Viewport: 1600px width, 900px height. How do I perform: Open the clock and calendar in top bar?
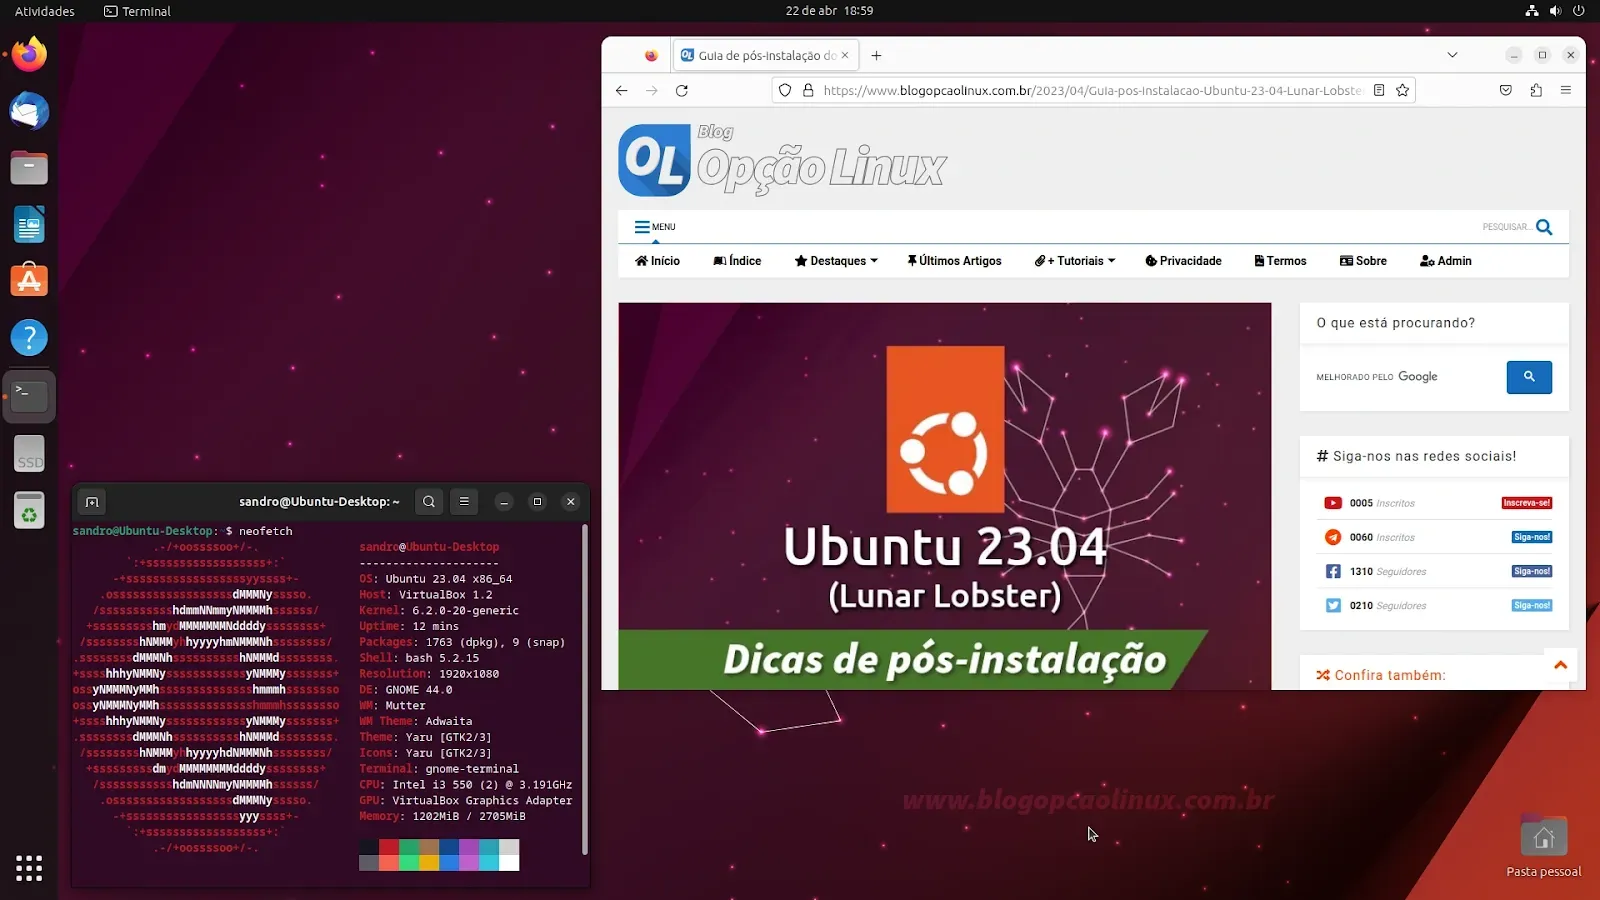(x=829, y=11)
